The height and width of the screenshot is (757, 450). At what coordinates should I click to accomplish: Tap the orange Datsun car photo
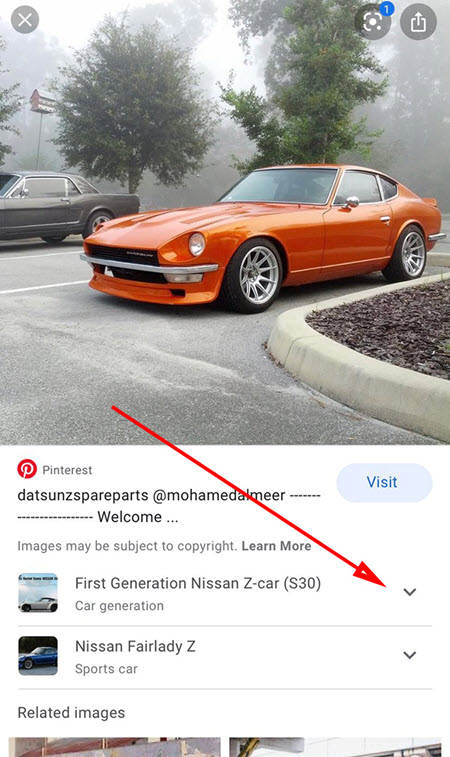pos(263,237)
